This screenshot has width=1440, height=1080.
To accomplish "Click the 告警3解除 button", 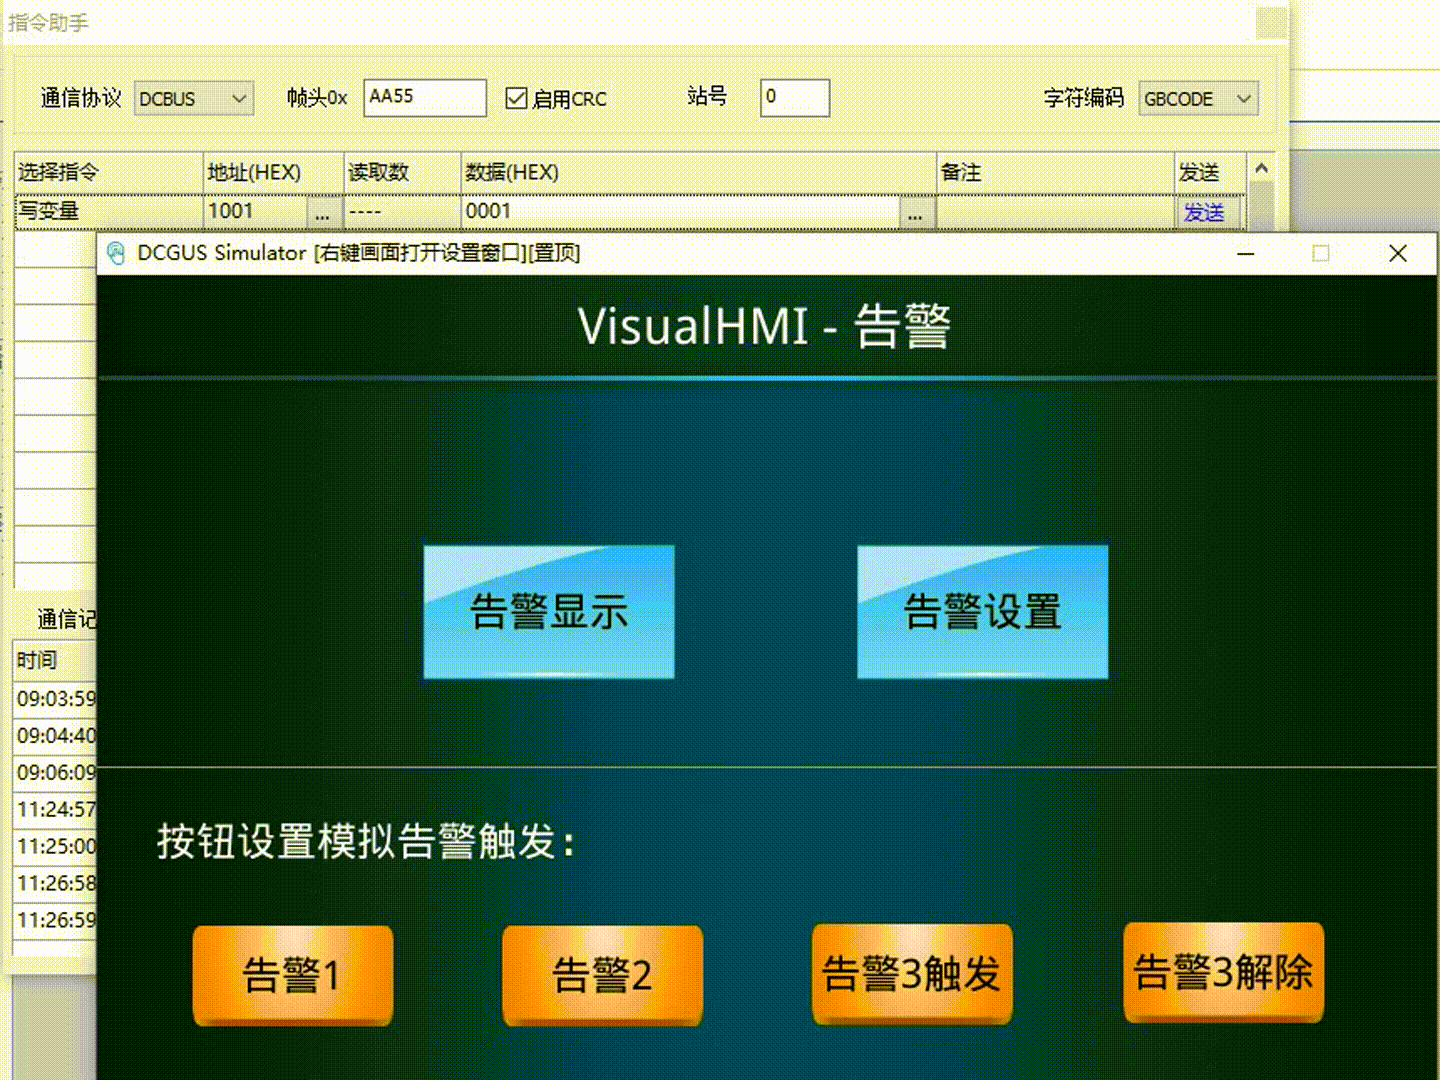I will click(x=1223, y=972).
